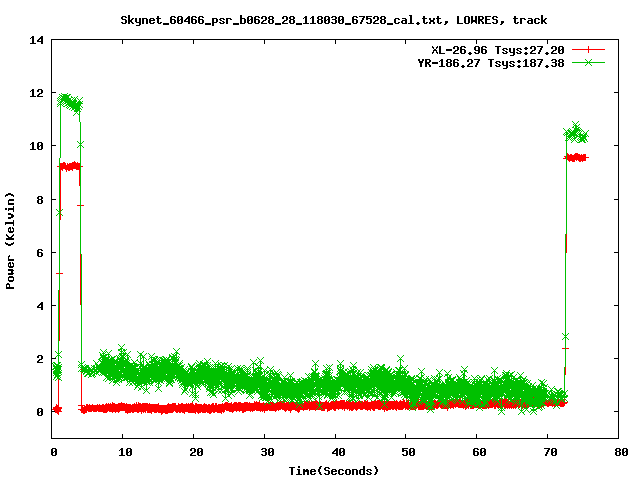Image resolution: width=640 pixels, height=480 pixels.
Task: Click the Time(Seconds) x-axis label
Action: coord(333,471)
